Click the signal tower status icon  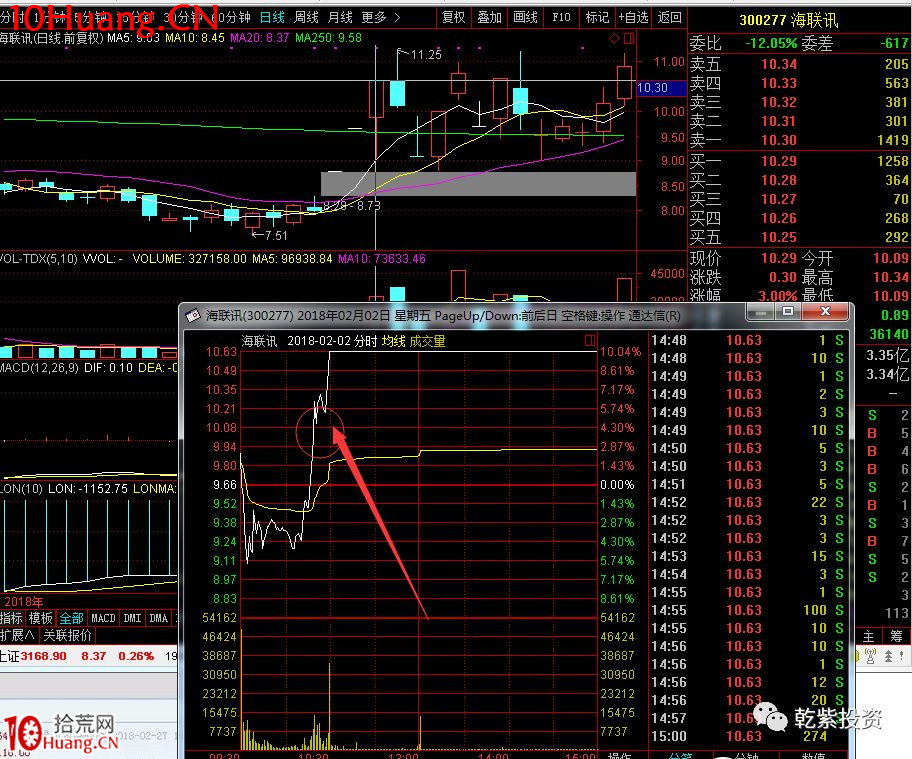point(870,656)
